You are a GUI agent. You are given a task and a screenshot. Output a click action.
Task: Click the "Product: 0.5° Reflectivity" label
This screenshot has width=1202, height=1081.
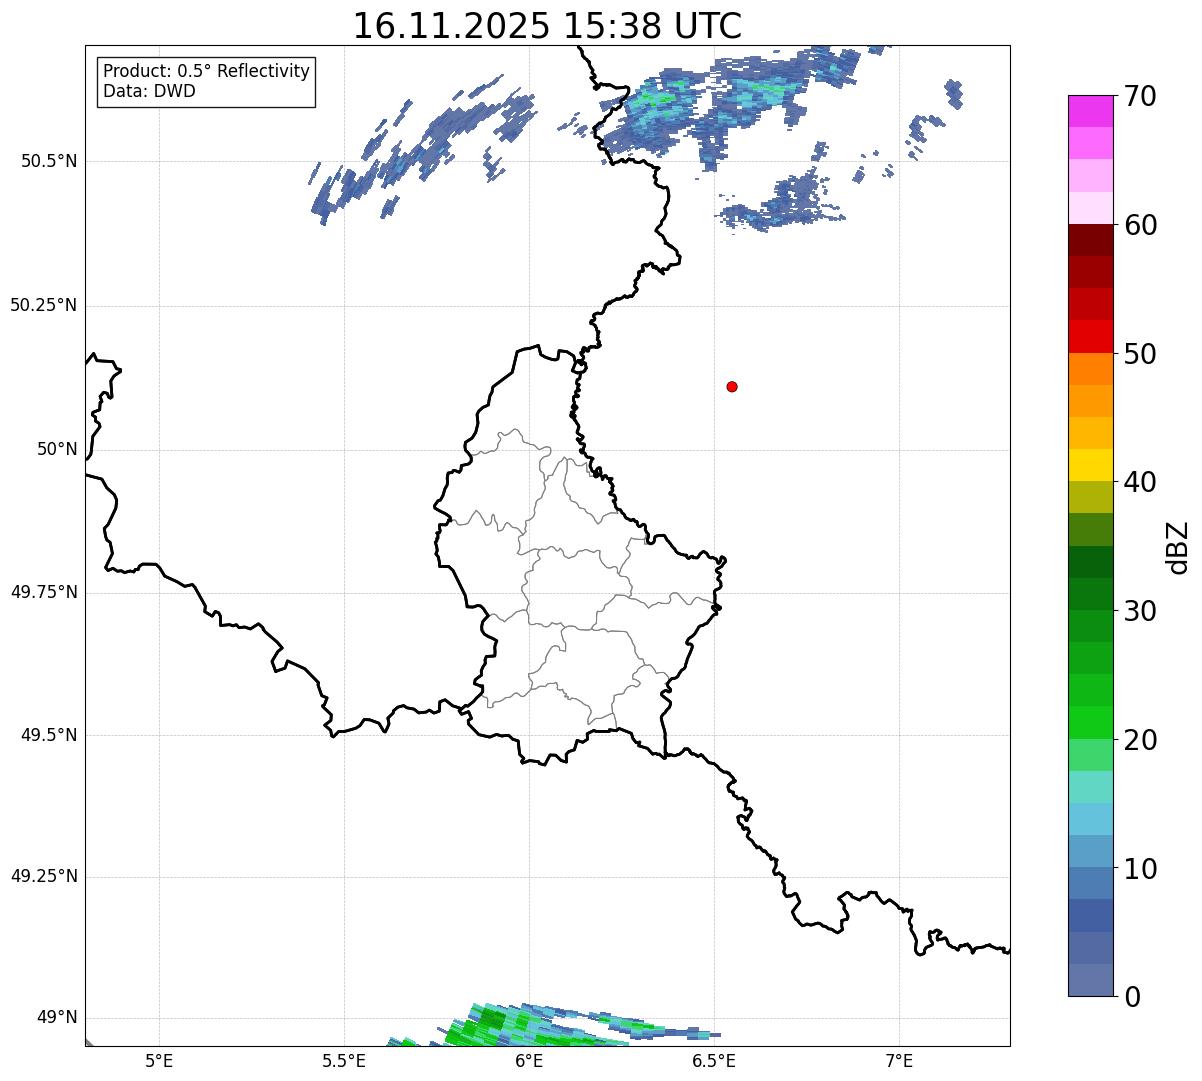pos(206,72)
